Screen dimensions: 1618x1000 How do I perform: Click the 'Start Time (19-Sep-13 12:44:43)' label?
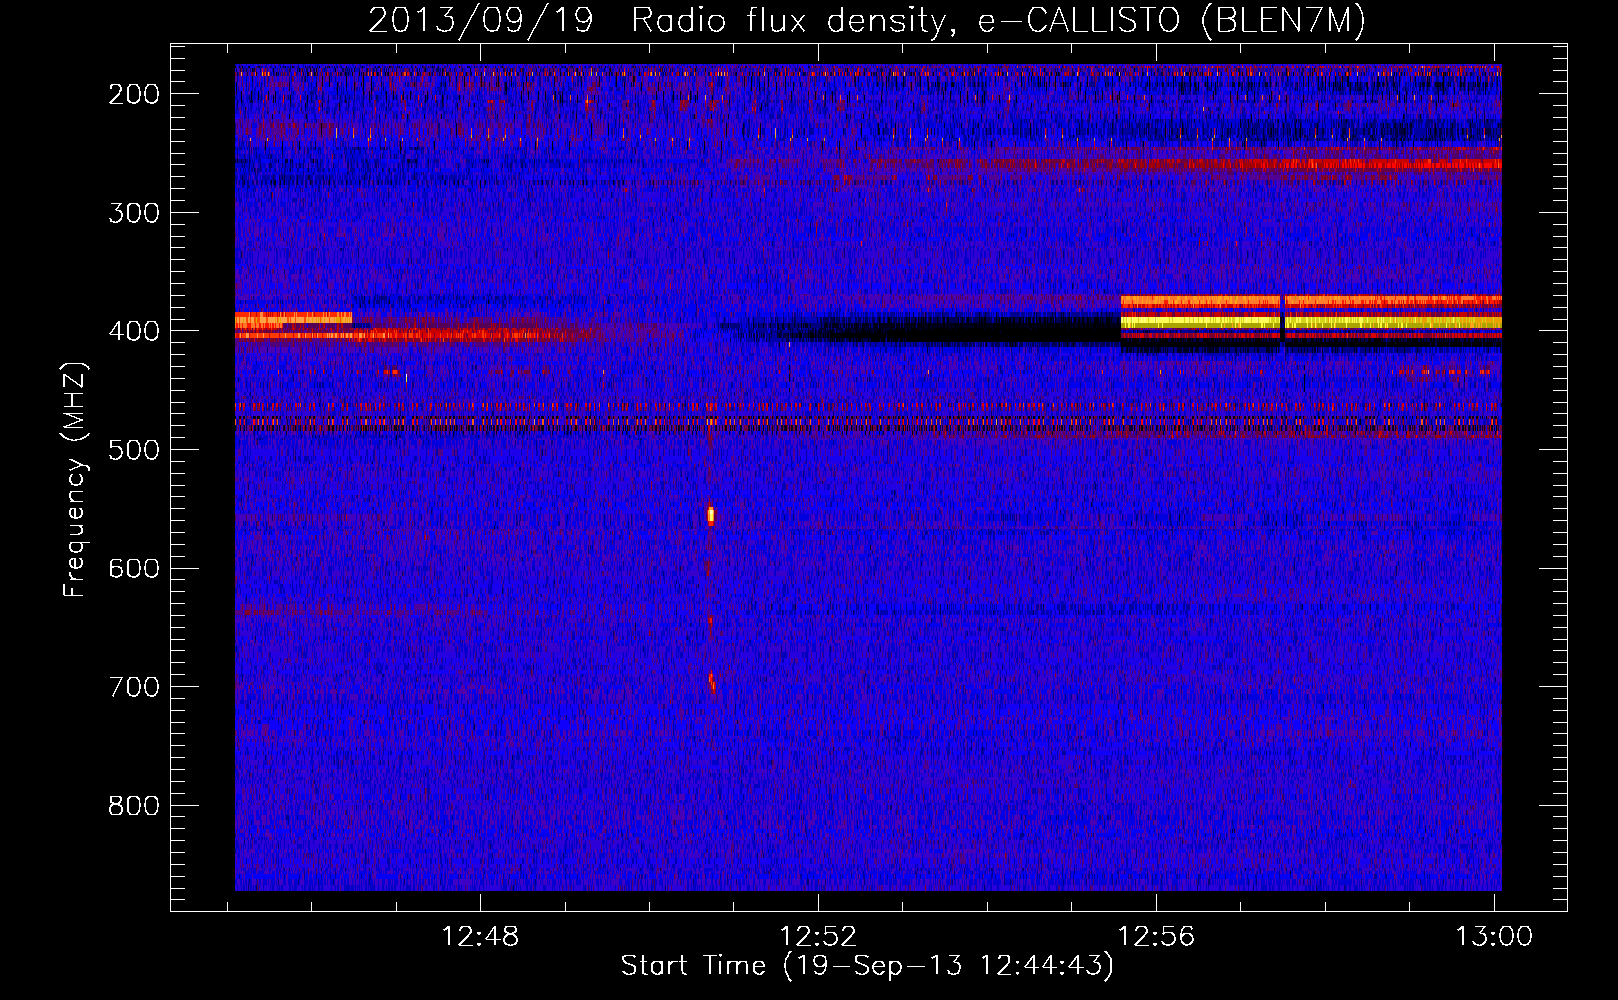pos(867,966)
